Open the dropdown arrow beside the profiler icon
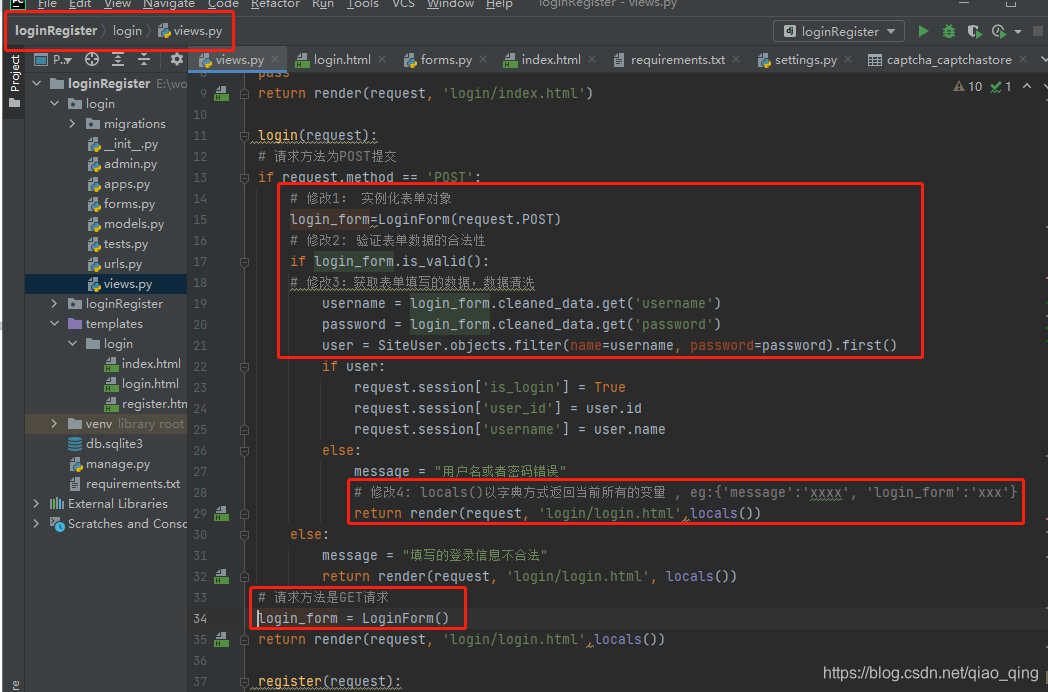This screenshot has width=1048, height=692. (1018, 31)
